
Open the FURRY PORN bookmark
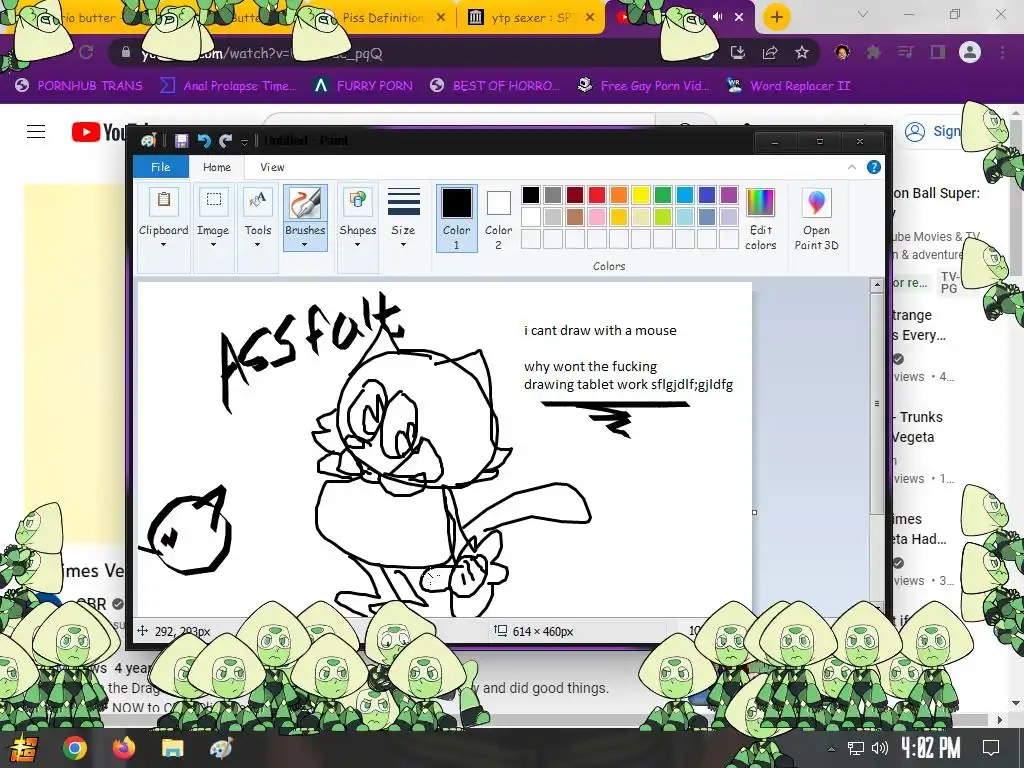364,86
